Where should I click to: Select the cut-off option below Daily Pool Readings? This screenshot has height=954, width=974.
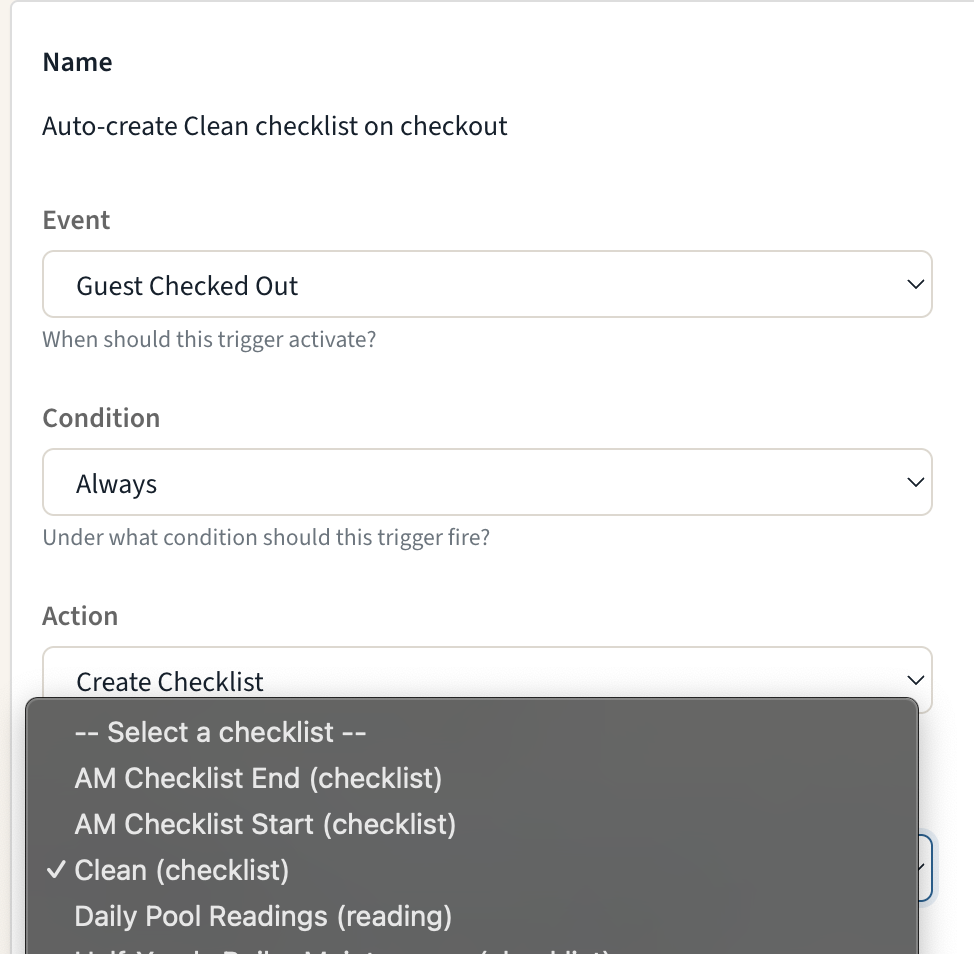tap(472, 948)
